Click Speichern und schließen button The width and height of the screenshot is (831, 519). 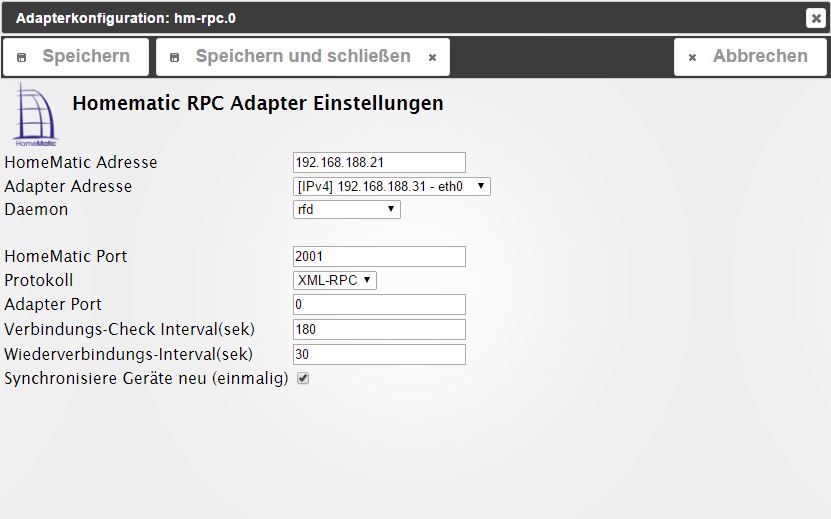click(x=303, y=57)
